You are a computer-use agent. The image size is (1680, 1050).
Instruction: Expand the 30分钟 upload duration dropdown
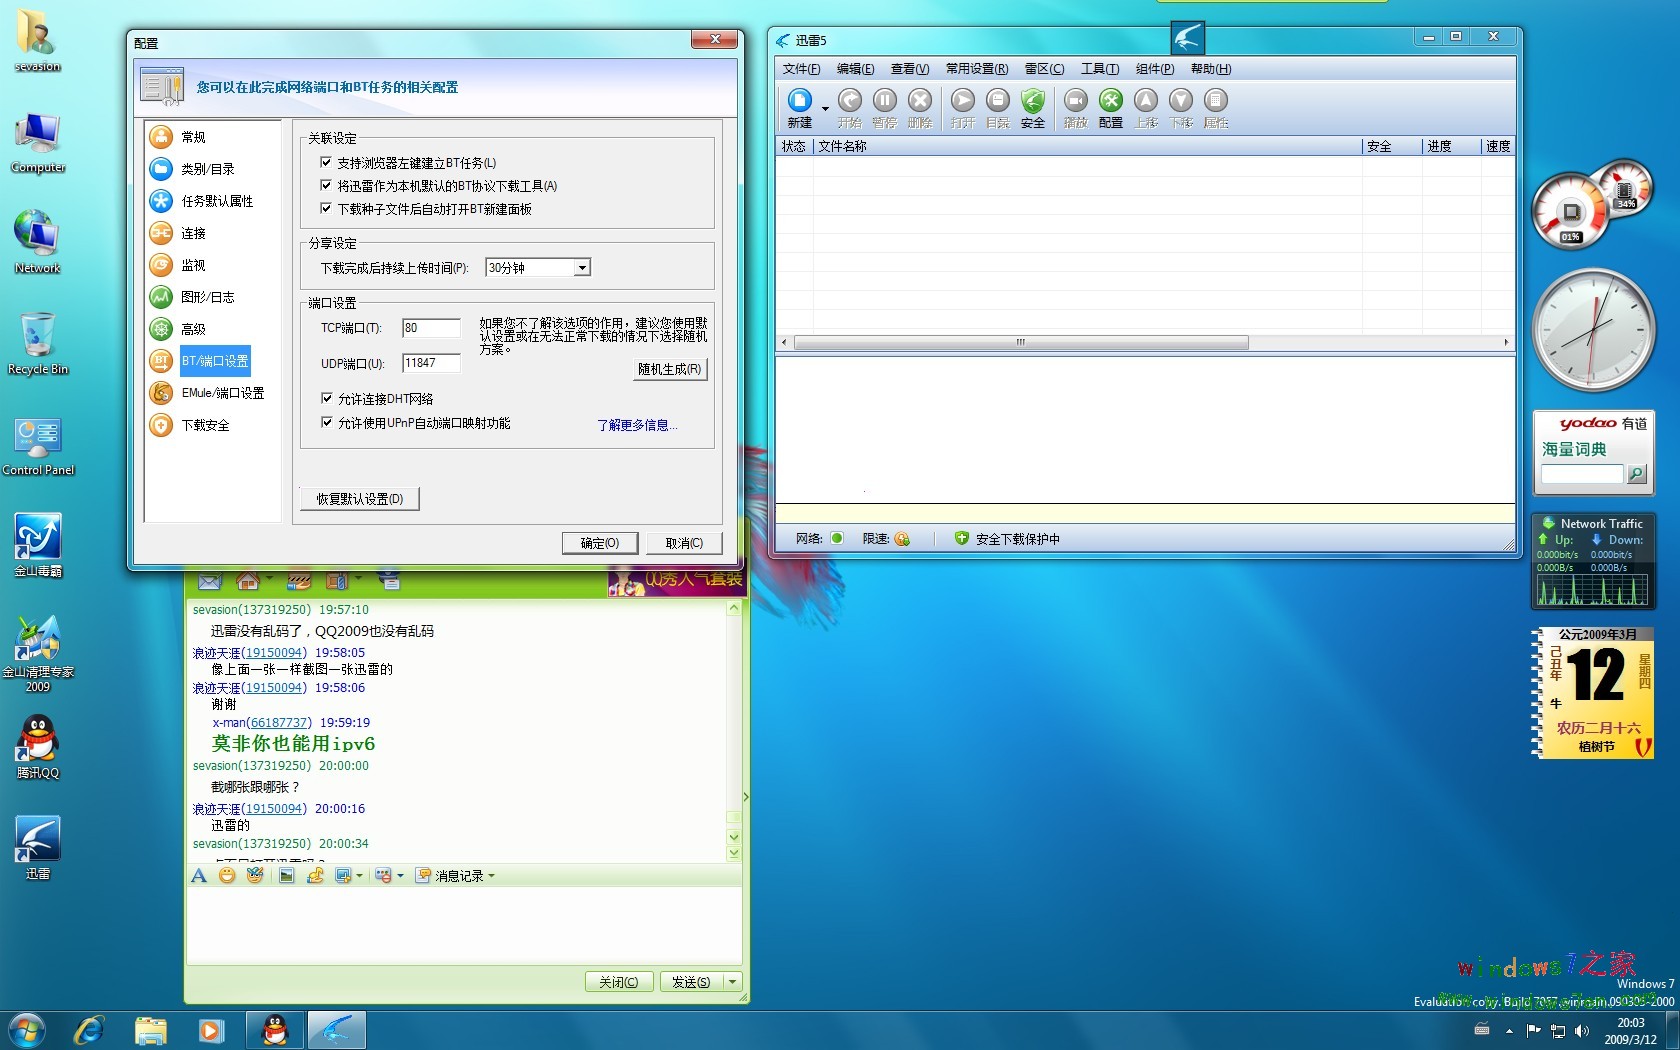click(x=581, y=268)
